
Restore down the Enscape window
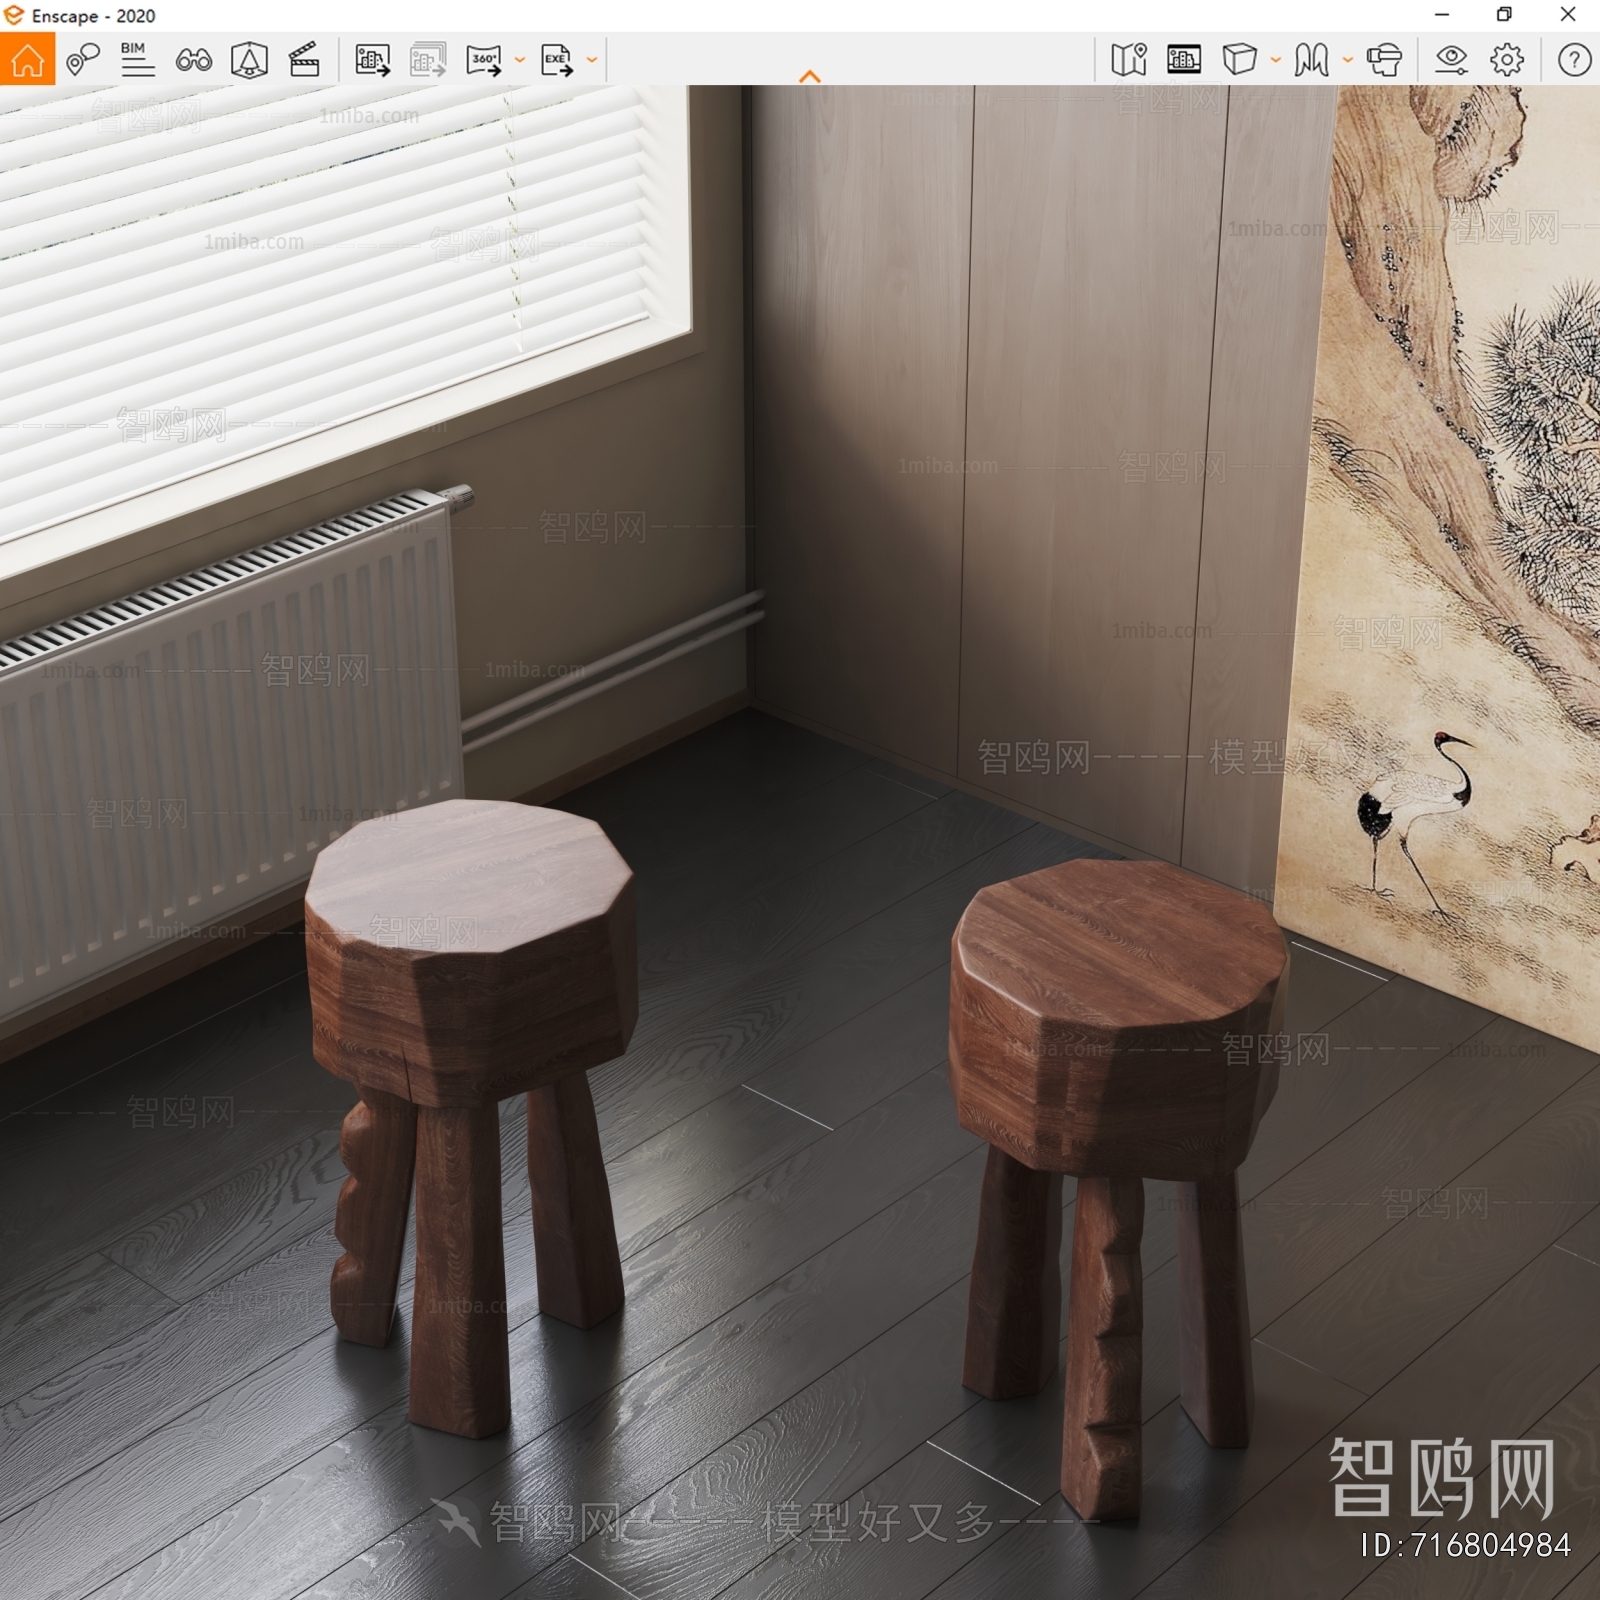pyautogui.click(x=1504, y=15)
